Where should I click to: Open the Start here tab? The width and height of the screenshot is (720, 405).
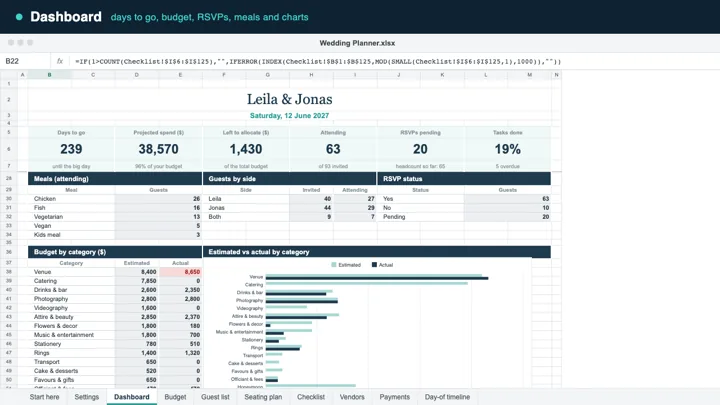click(x=45, y=397)
